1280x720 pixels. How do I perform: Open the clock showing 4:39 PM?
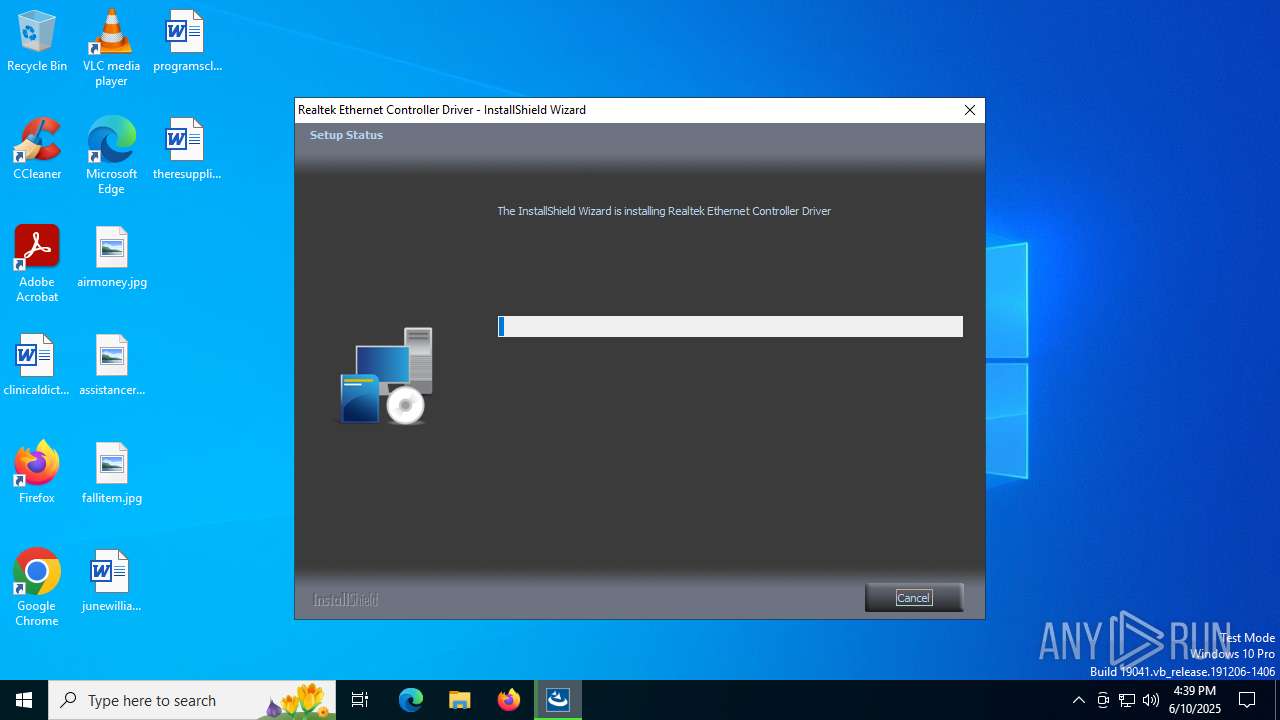pyautogui.click(x=1194, y=700)
